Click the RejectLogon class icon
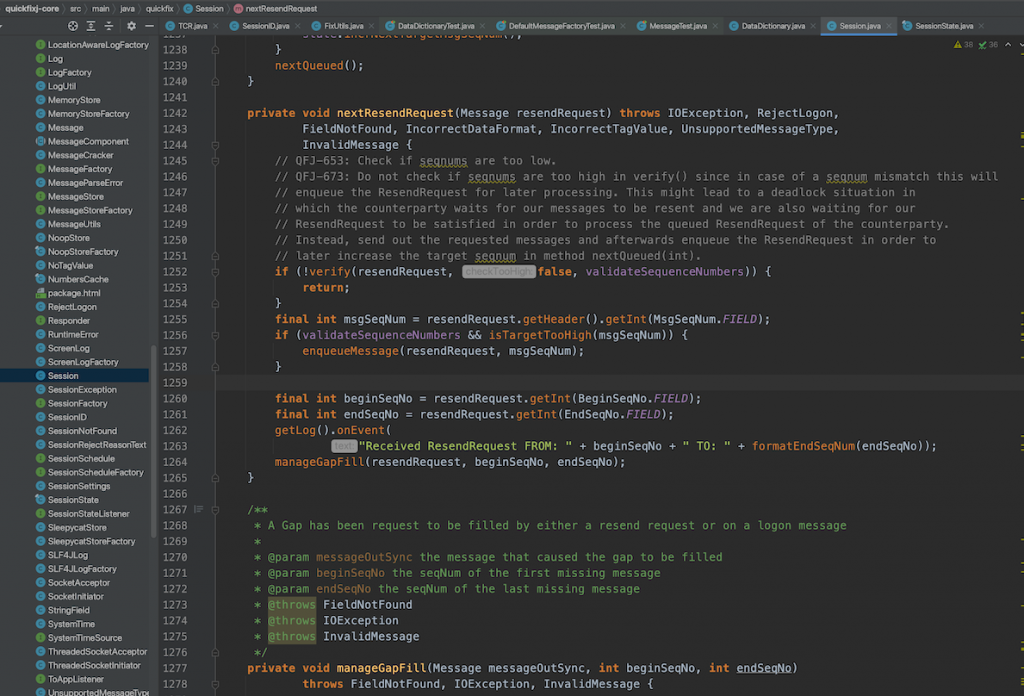 coord(40,307)
